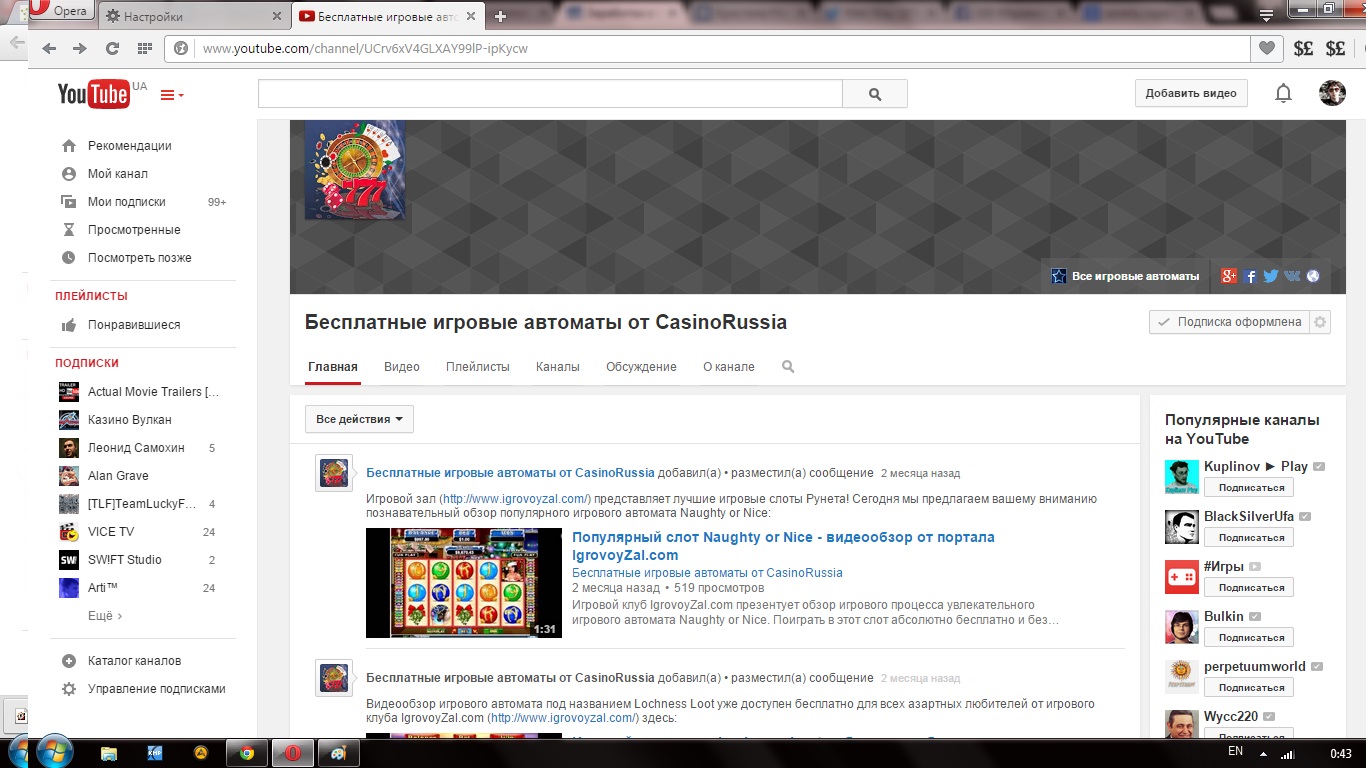This screenshot has height=768, width=1366.
Task: Go forward with the browser forward arrow
Action: tap(80, 48)
